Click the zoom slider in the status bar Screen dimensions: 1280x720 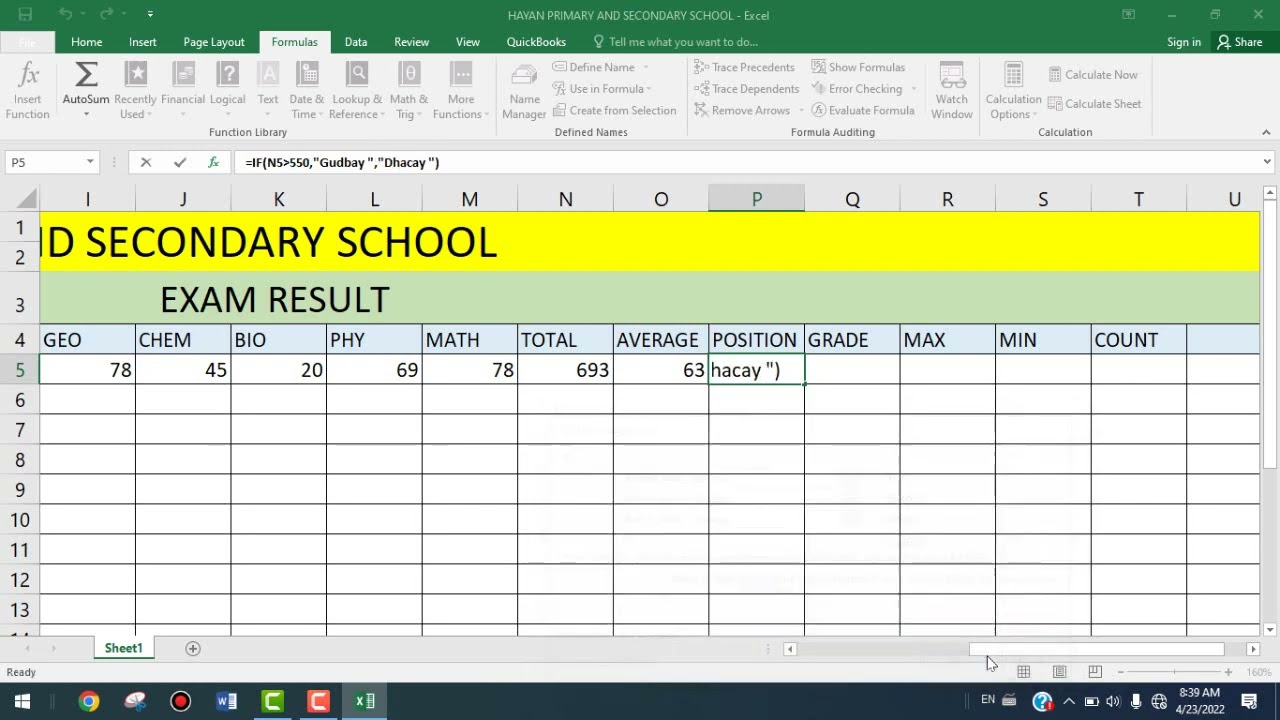[1175, 672]
